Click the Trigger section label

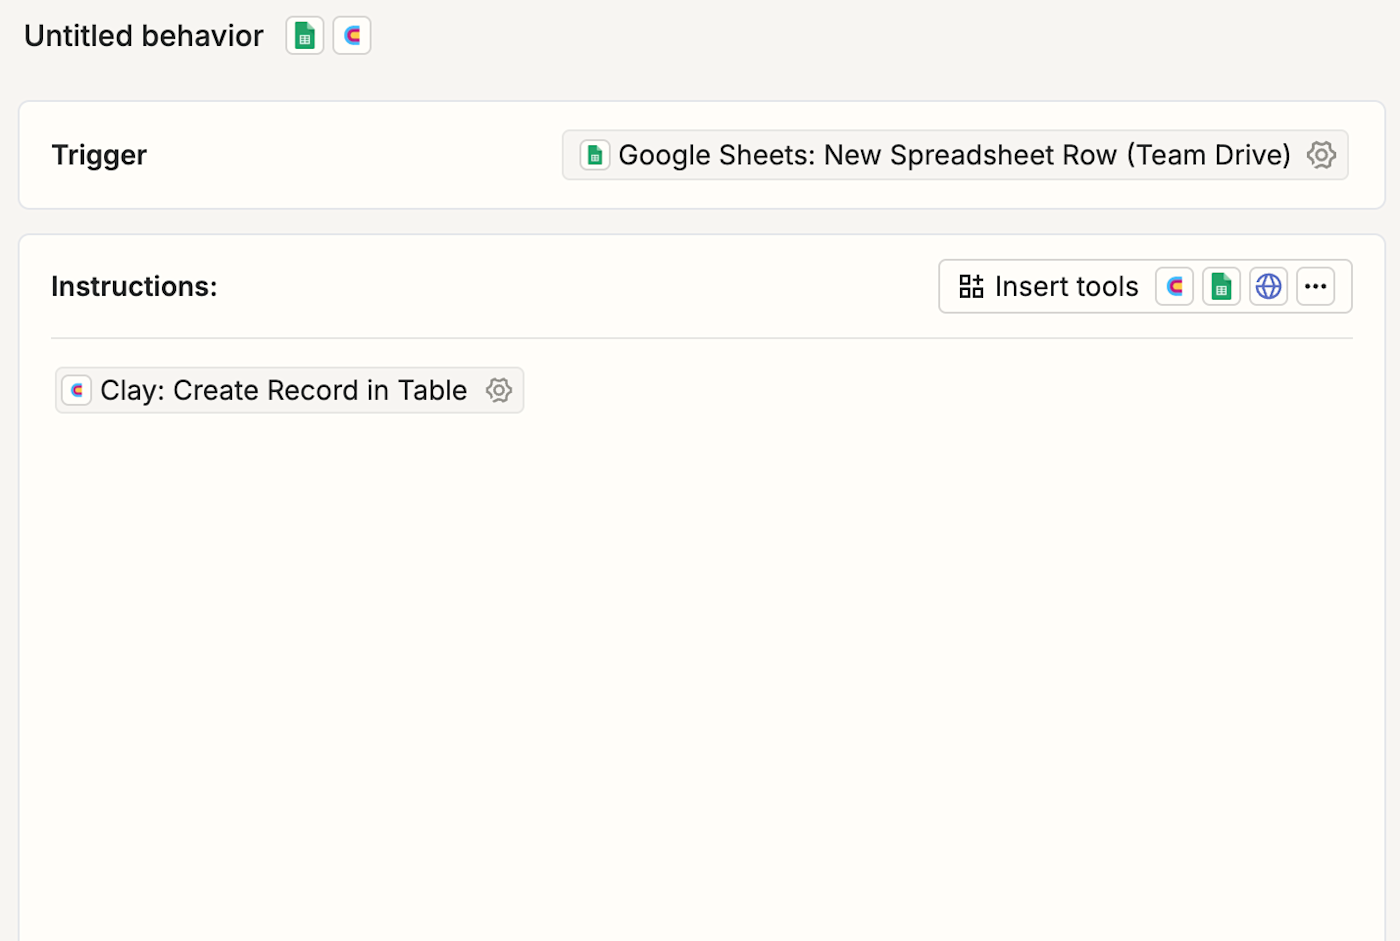pos(99,155)
